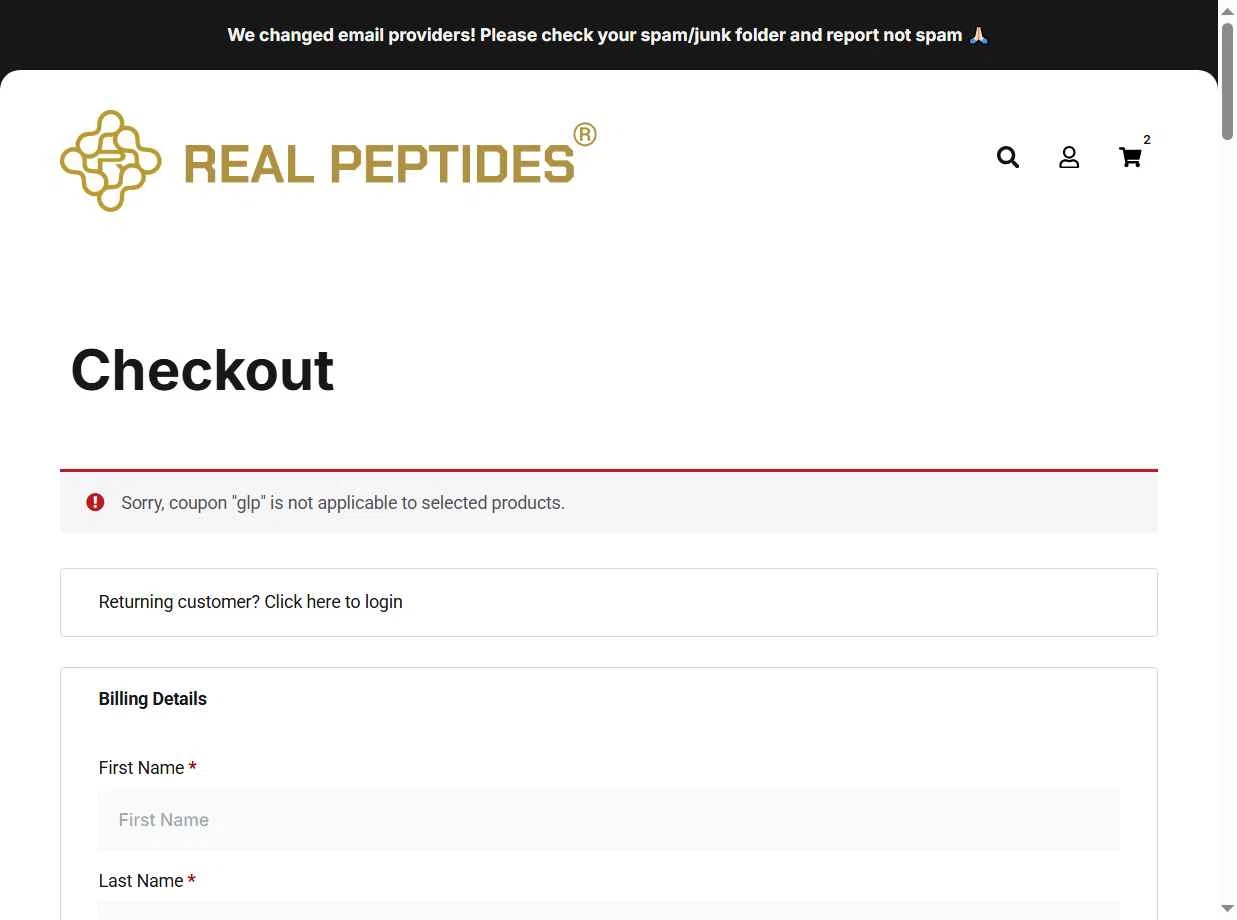View the shopping cart icon

(1130, 157)
